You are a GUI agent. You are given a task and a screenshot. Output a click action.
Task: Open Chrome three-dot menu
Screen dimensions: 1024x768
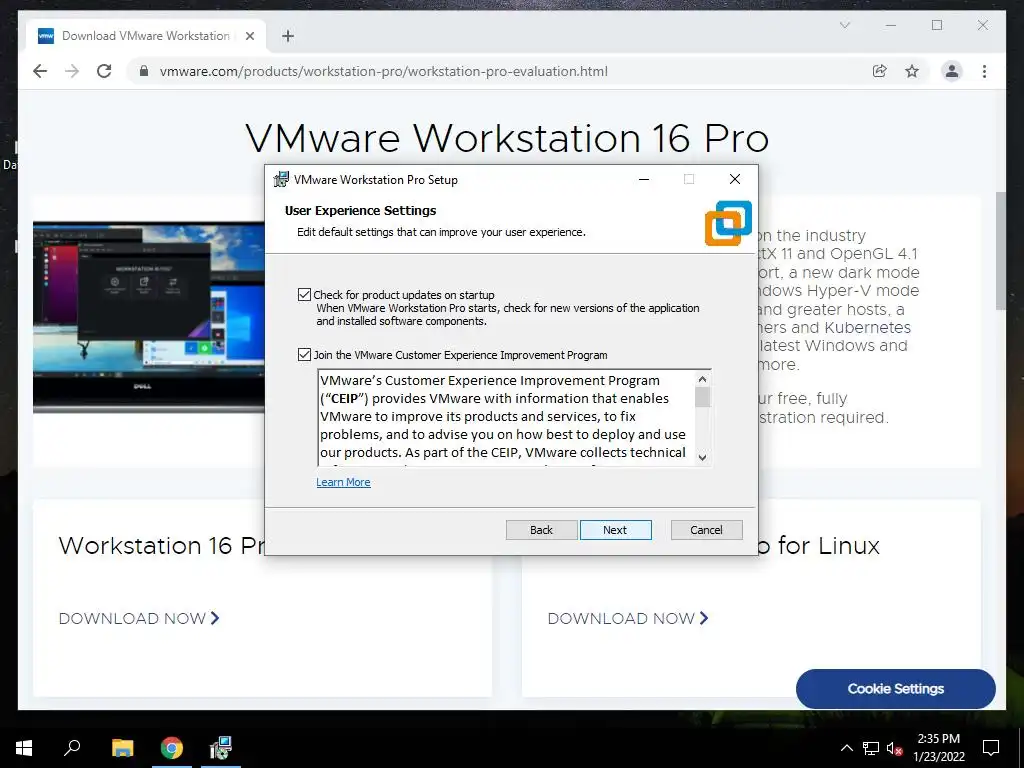pos(984,71)
